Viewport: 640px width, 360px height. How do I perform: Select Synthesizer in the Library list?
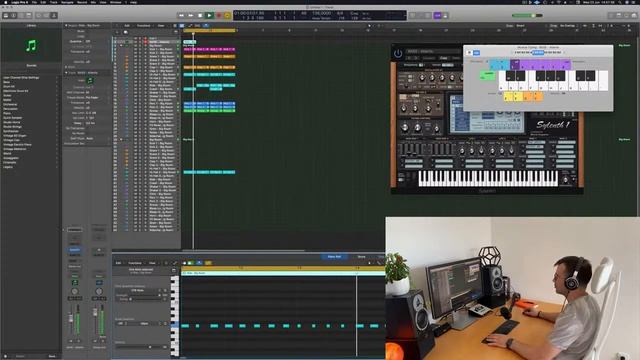pos(11,131)
